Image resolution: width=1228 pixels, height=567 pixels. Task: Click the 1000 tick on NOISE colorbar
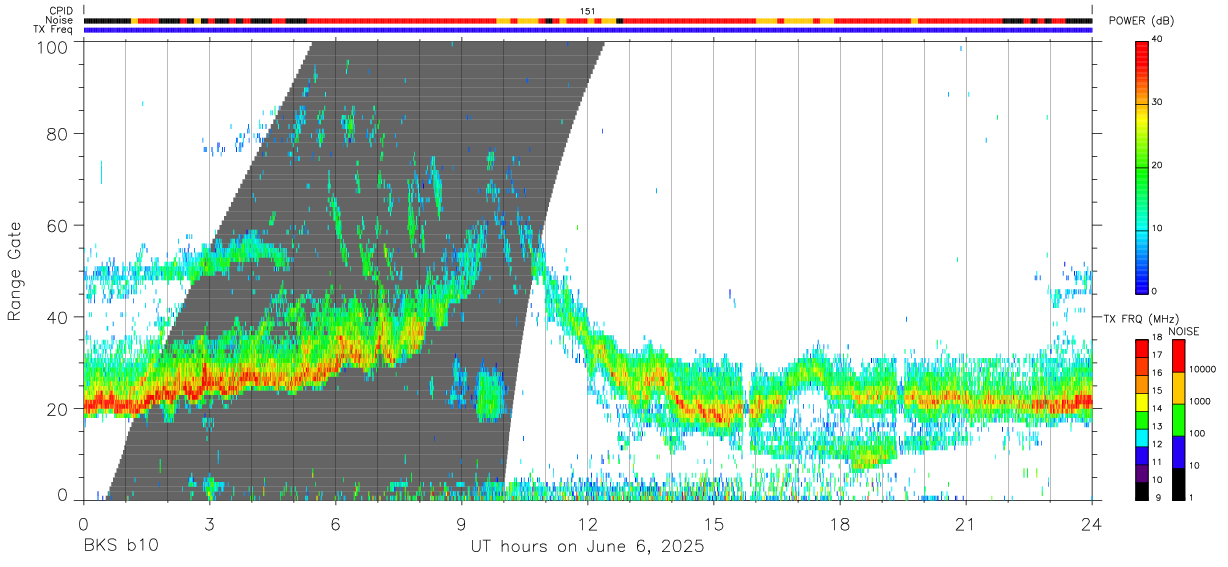pyautogui.click(x=1199, y=401)
